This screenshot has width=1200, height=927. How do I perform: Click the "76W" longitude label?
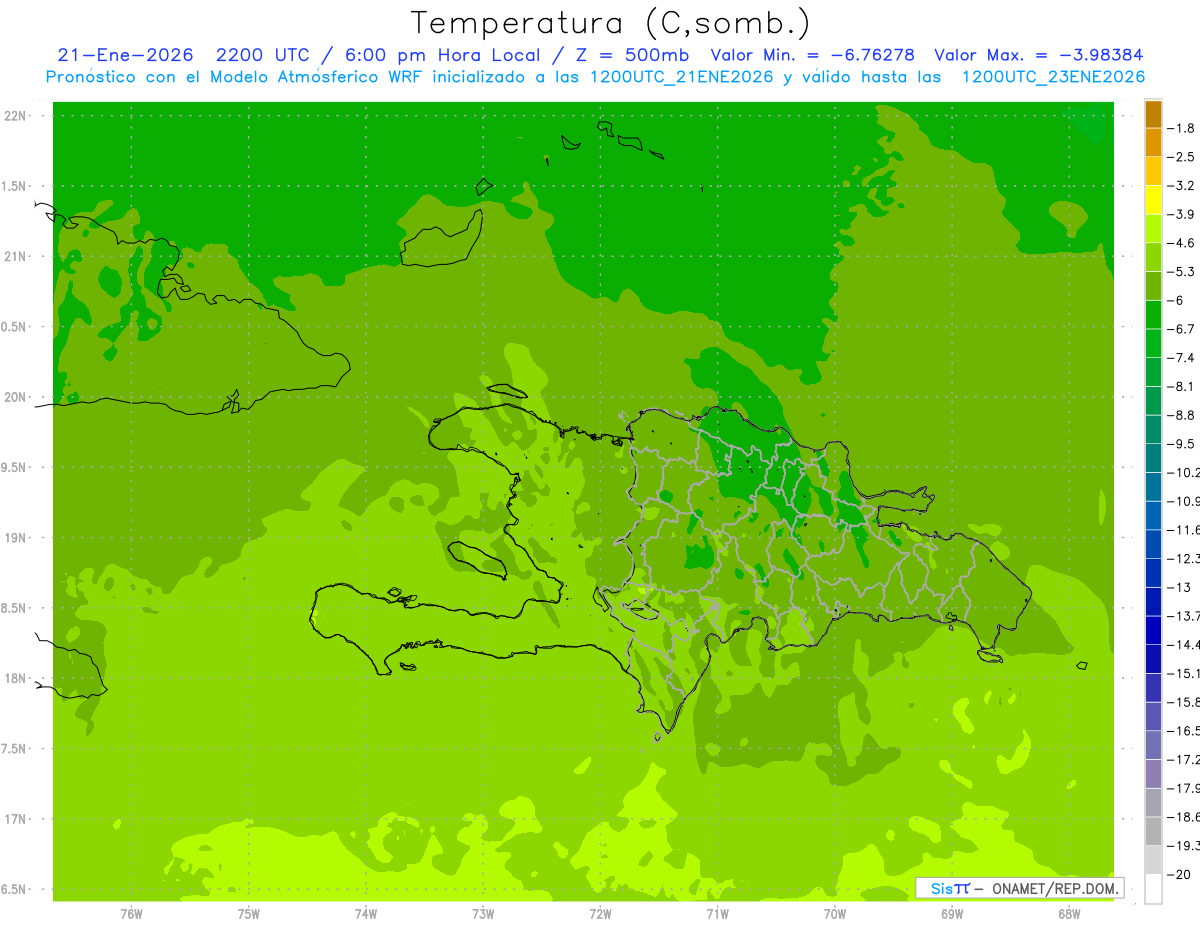click(x=131, y=914)
